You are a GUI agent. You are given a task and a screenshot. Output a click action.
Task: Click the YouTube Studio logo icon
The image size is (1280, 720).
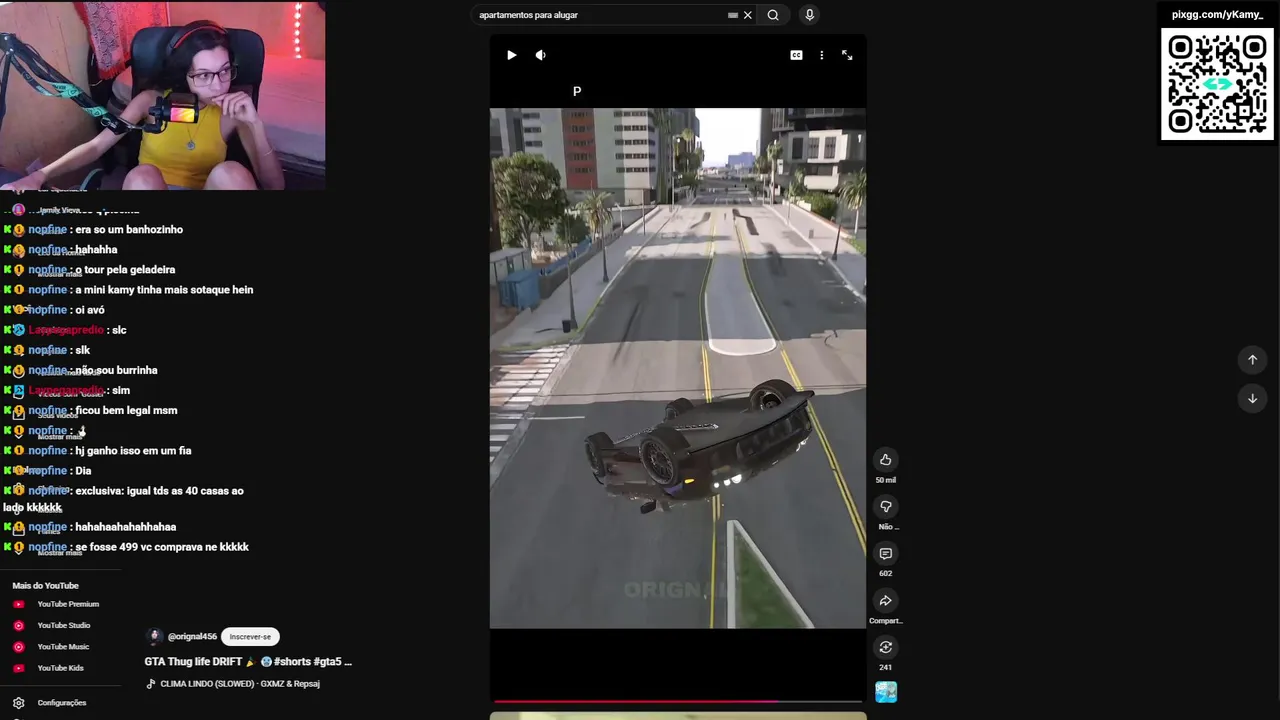[18, 626]
